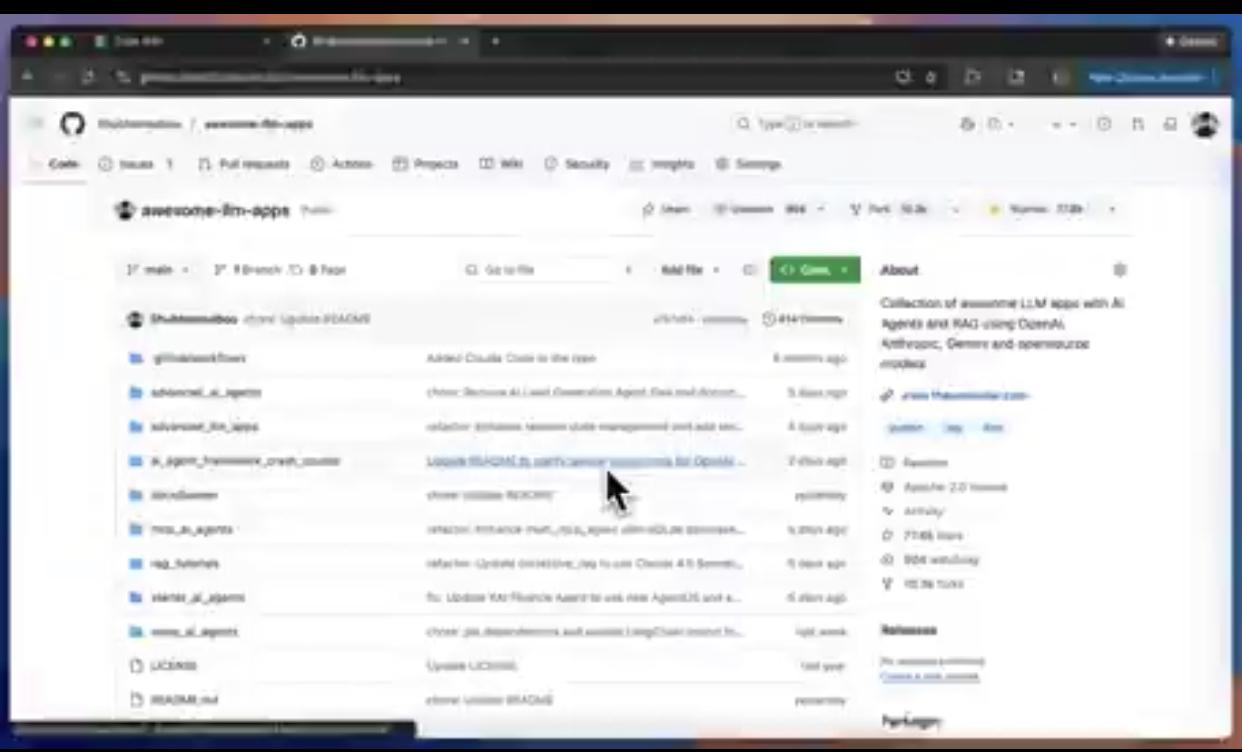
Task: Click the folder icon for mcp_ai_agents
Action: pyautogui.click(x=136, y=529)
